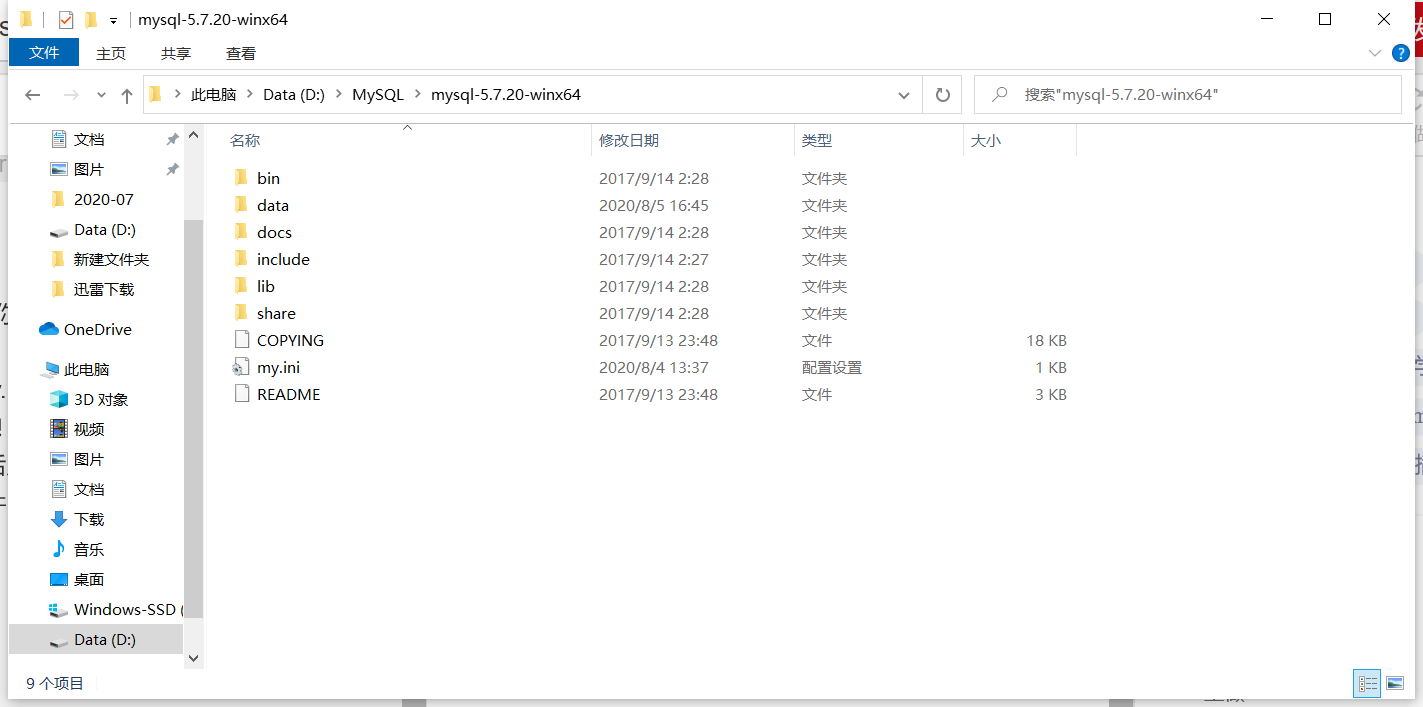Click the README file name
The height and width of the screenshot is (707, 1423).
[x=289, y=394]
